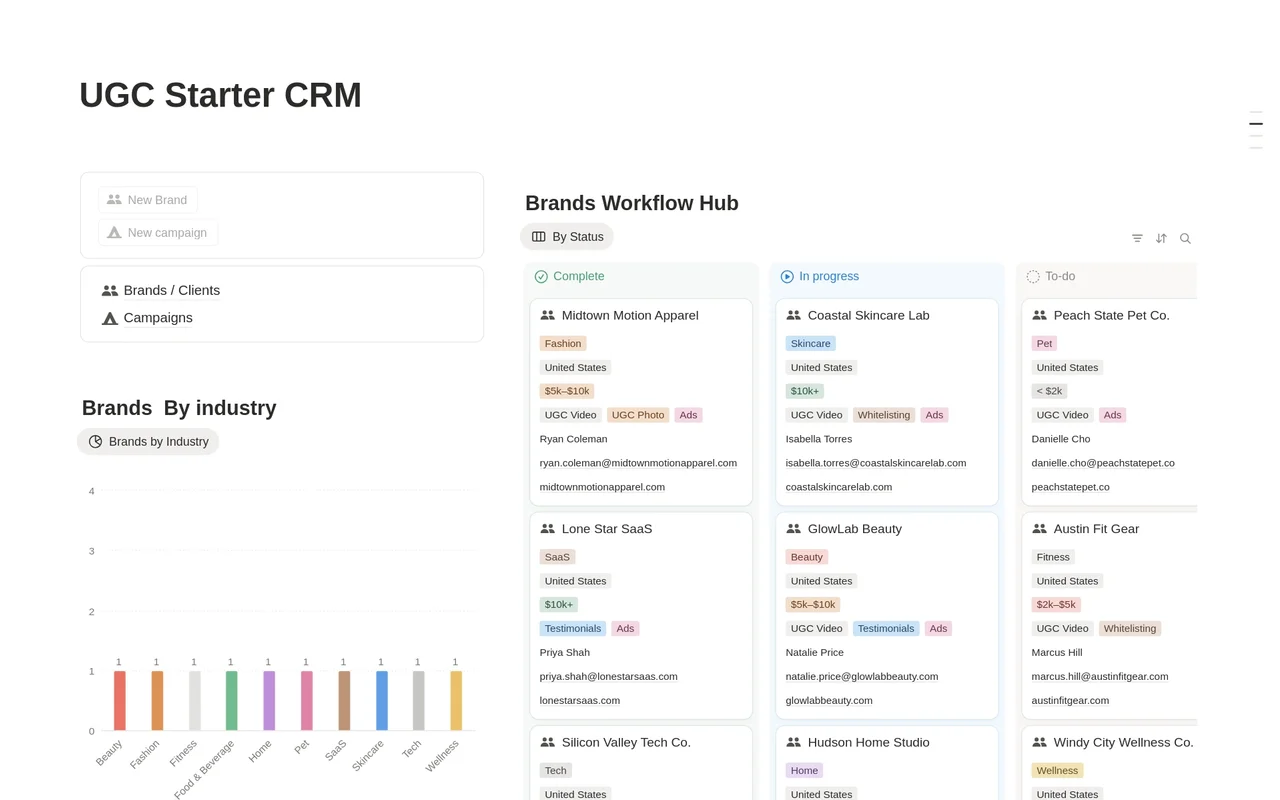Click the Home tag on Hudson Home Studio
Screen dimensions: 1280x800
(804, 771)
